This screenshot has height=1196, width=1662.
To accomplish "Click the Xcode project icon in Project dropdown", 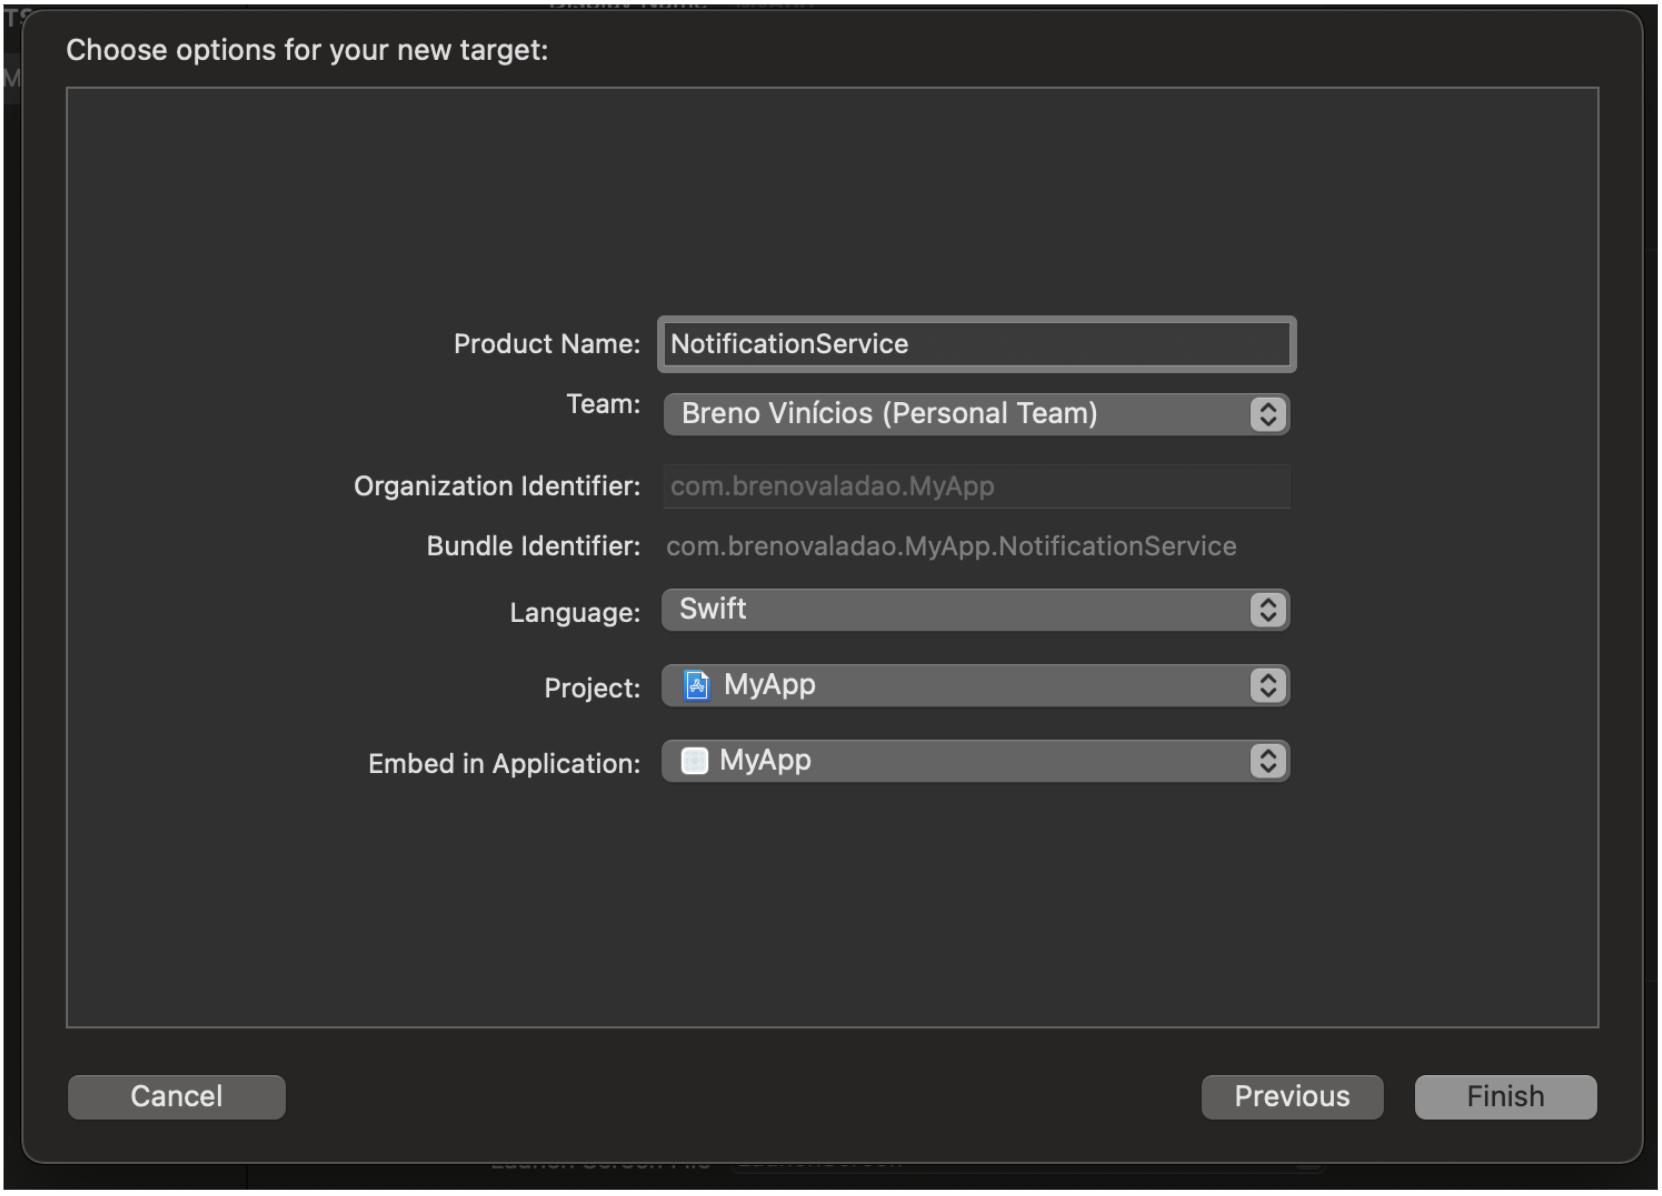I will pyautogui.click(x=697, y=685).
